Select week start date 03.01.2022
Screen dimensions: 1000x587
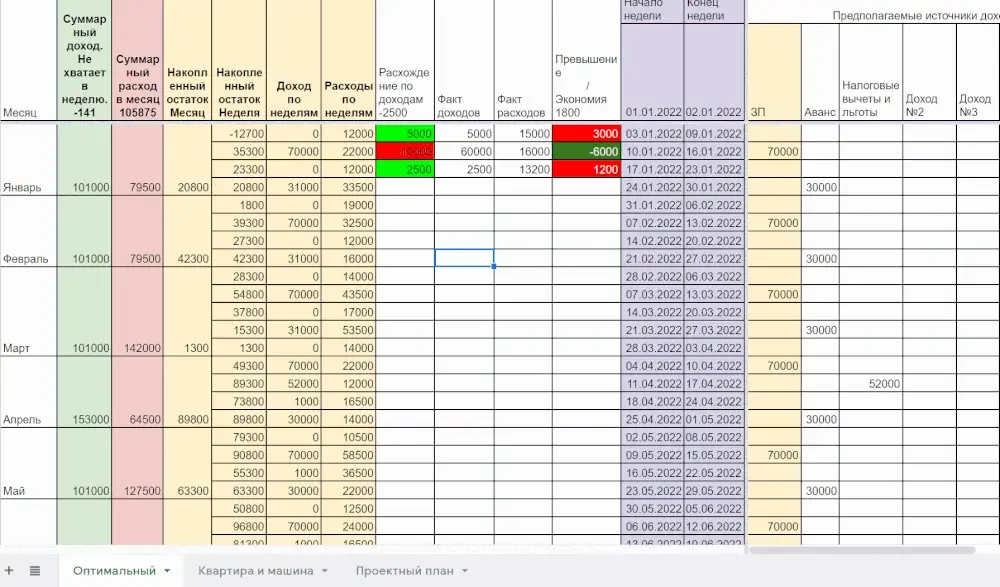coord(652,133)
